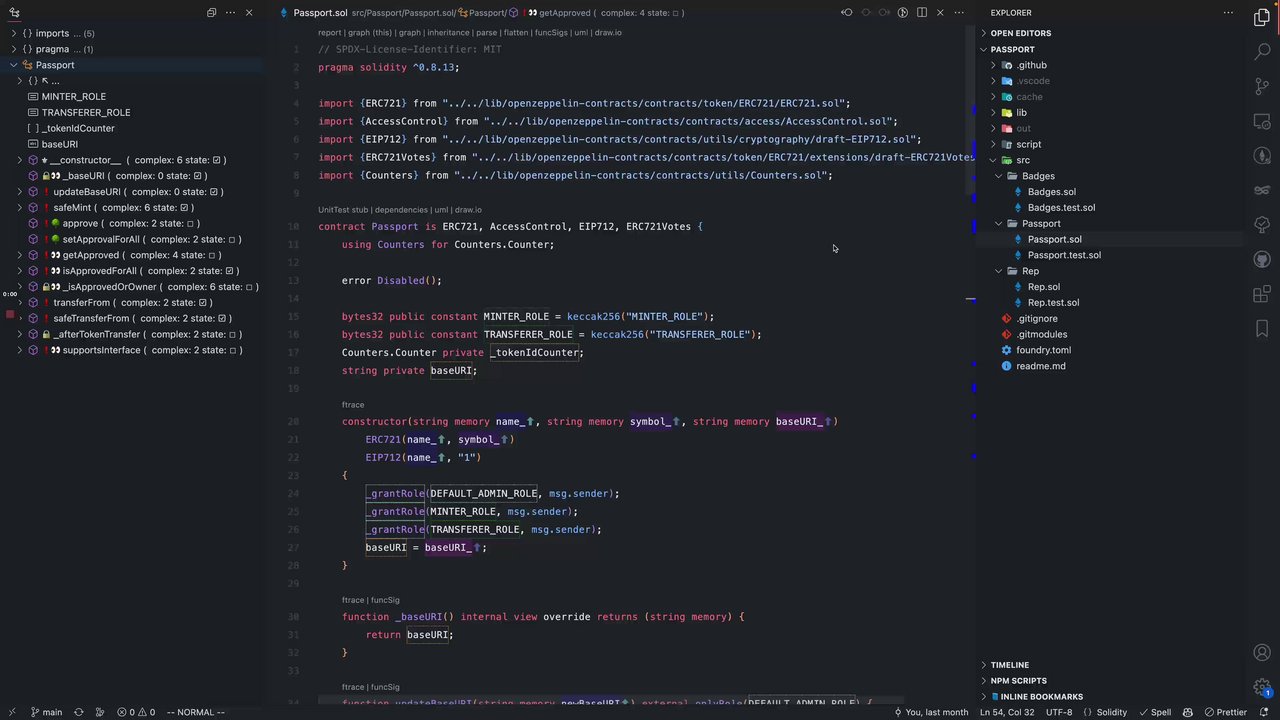Click the 'UnitTest stub' code lens link
Screen dimensions: 1280x720
point(343,210)
